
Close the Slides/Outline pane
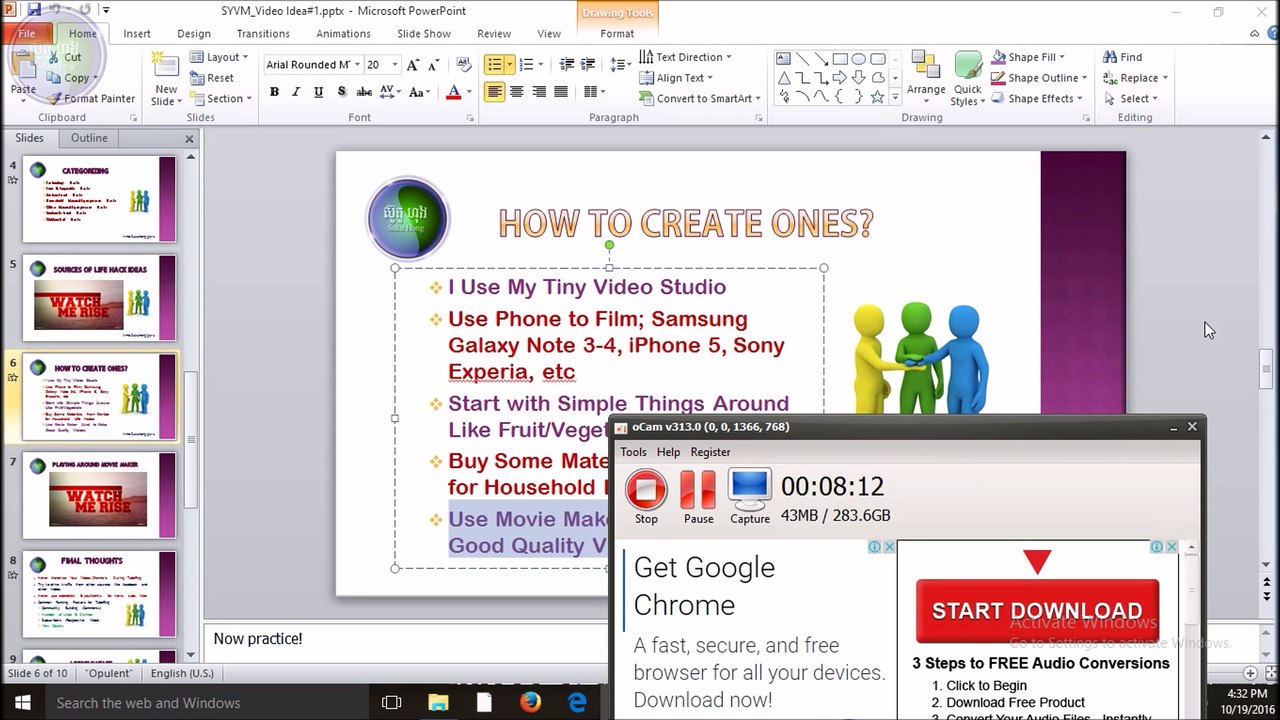coord(189,138)
